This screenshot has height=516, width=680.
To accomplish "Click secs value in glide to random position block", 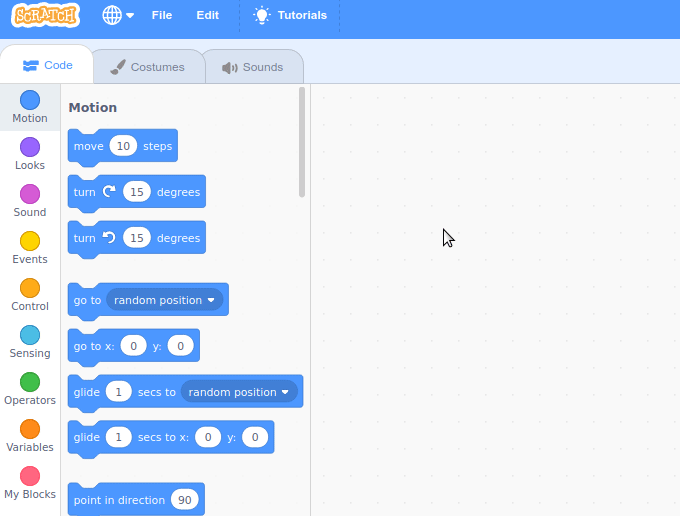I will tap(118, 392).
